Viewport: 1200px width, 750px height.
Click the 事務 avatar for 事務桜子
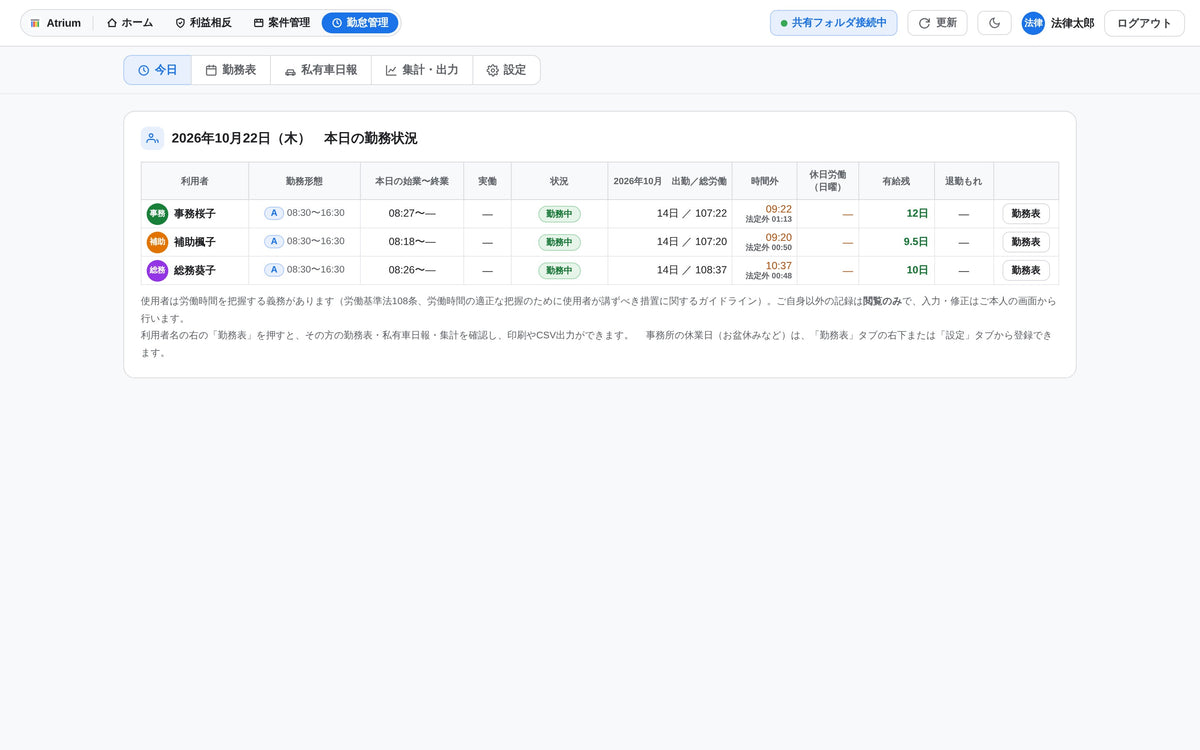(157, 214)
